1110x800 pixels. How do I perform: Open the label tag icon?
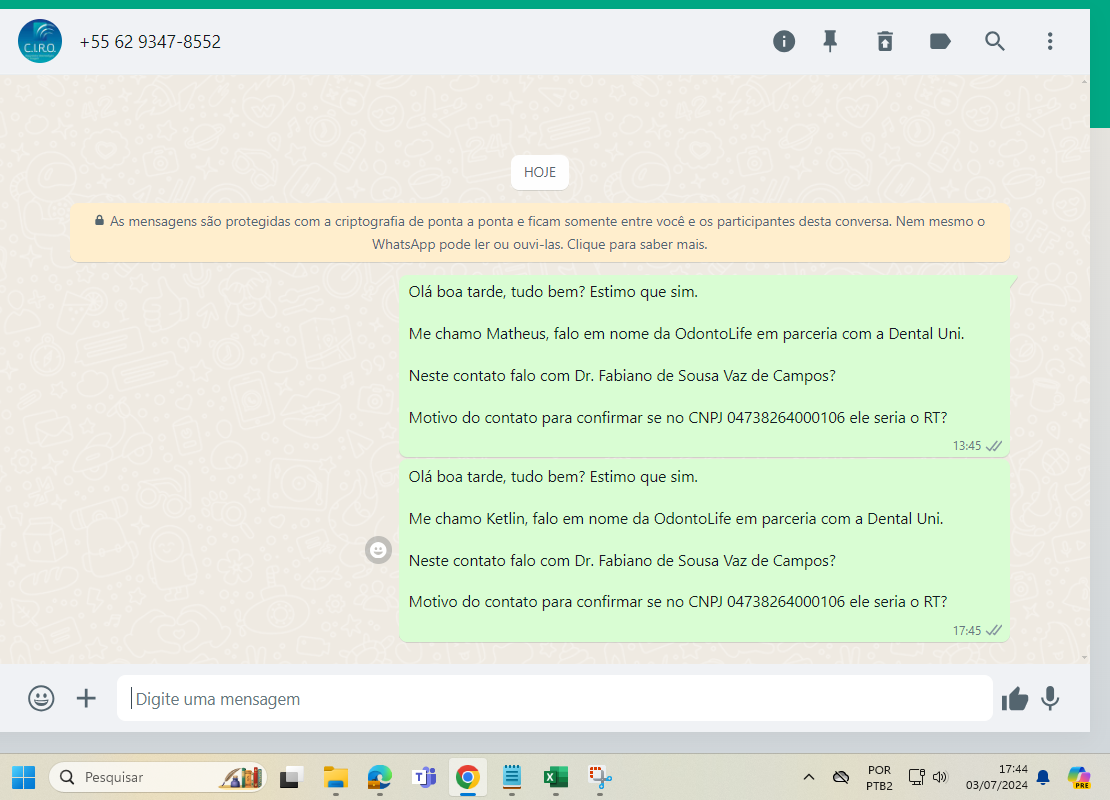click(x=940, y=42)
